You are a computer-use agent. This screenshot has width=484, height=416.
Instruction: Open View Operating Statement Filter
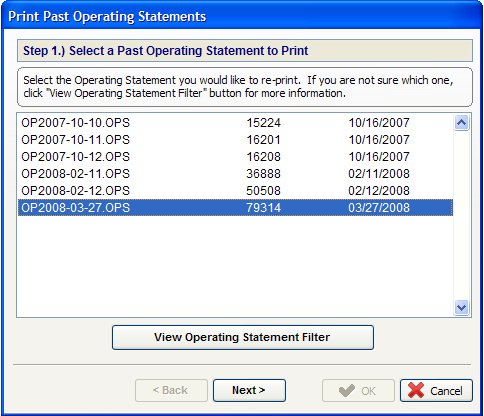(x=243, y=337)
